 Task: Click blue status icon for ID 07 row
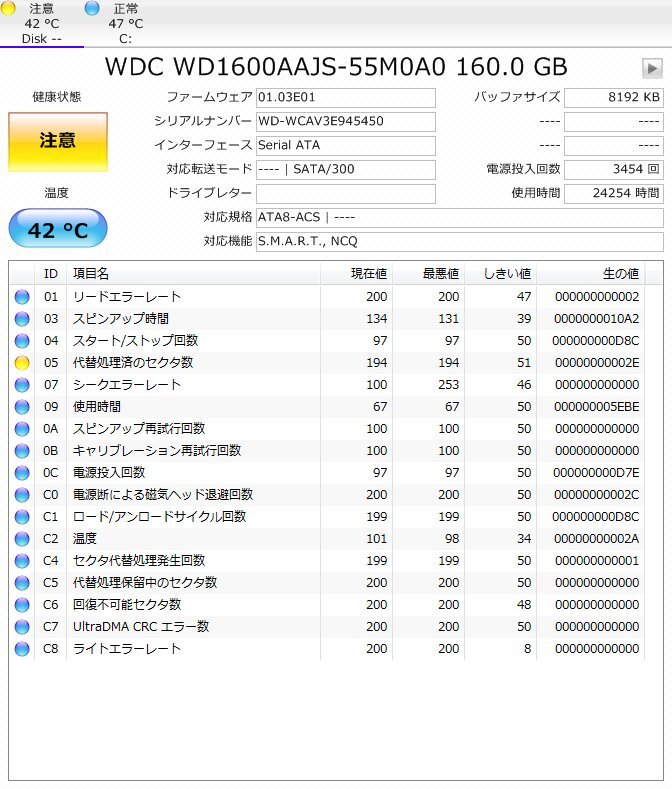22,385
